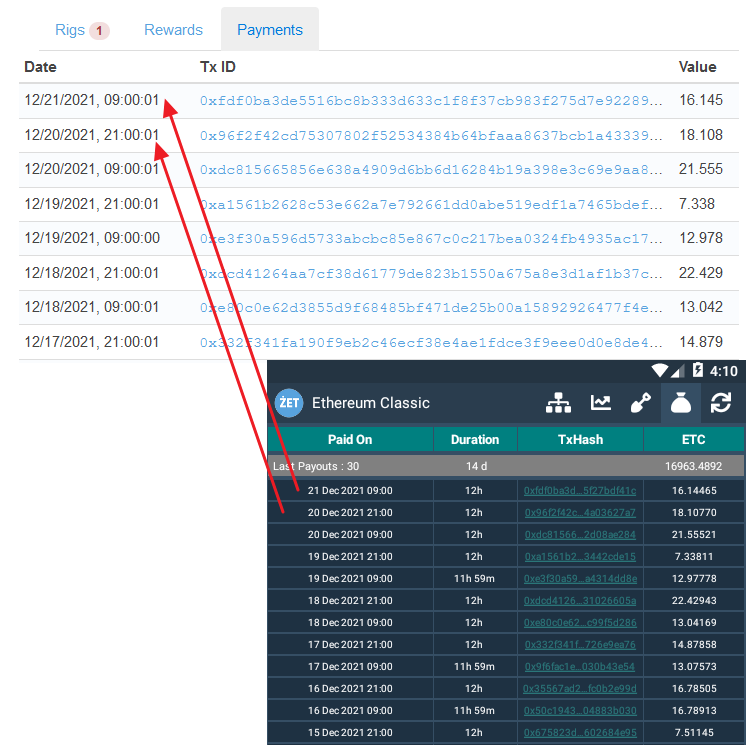Tap the ZET pool logo icon

click(289, 403)
